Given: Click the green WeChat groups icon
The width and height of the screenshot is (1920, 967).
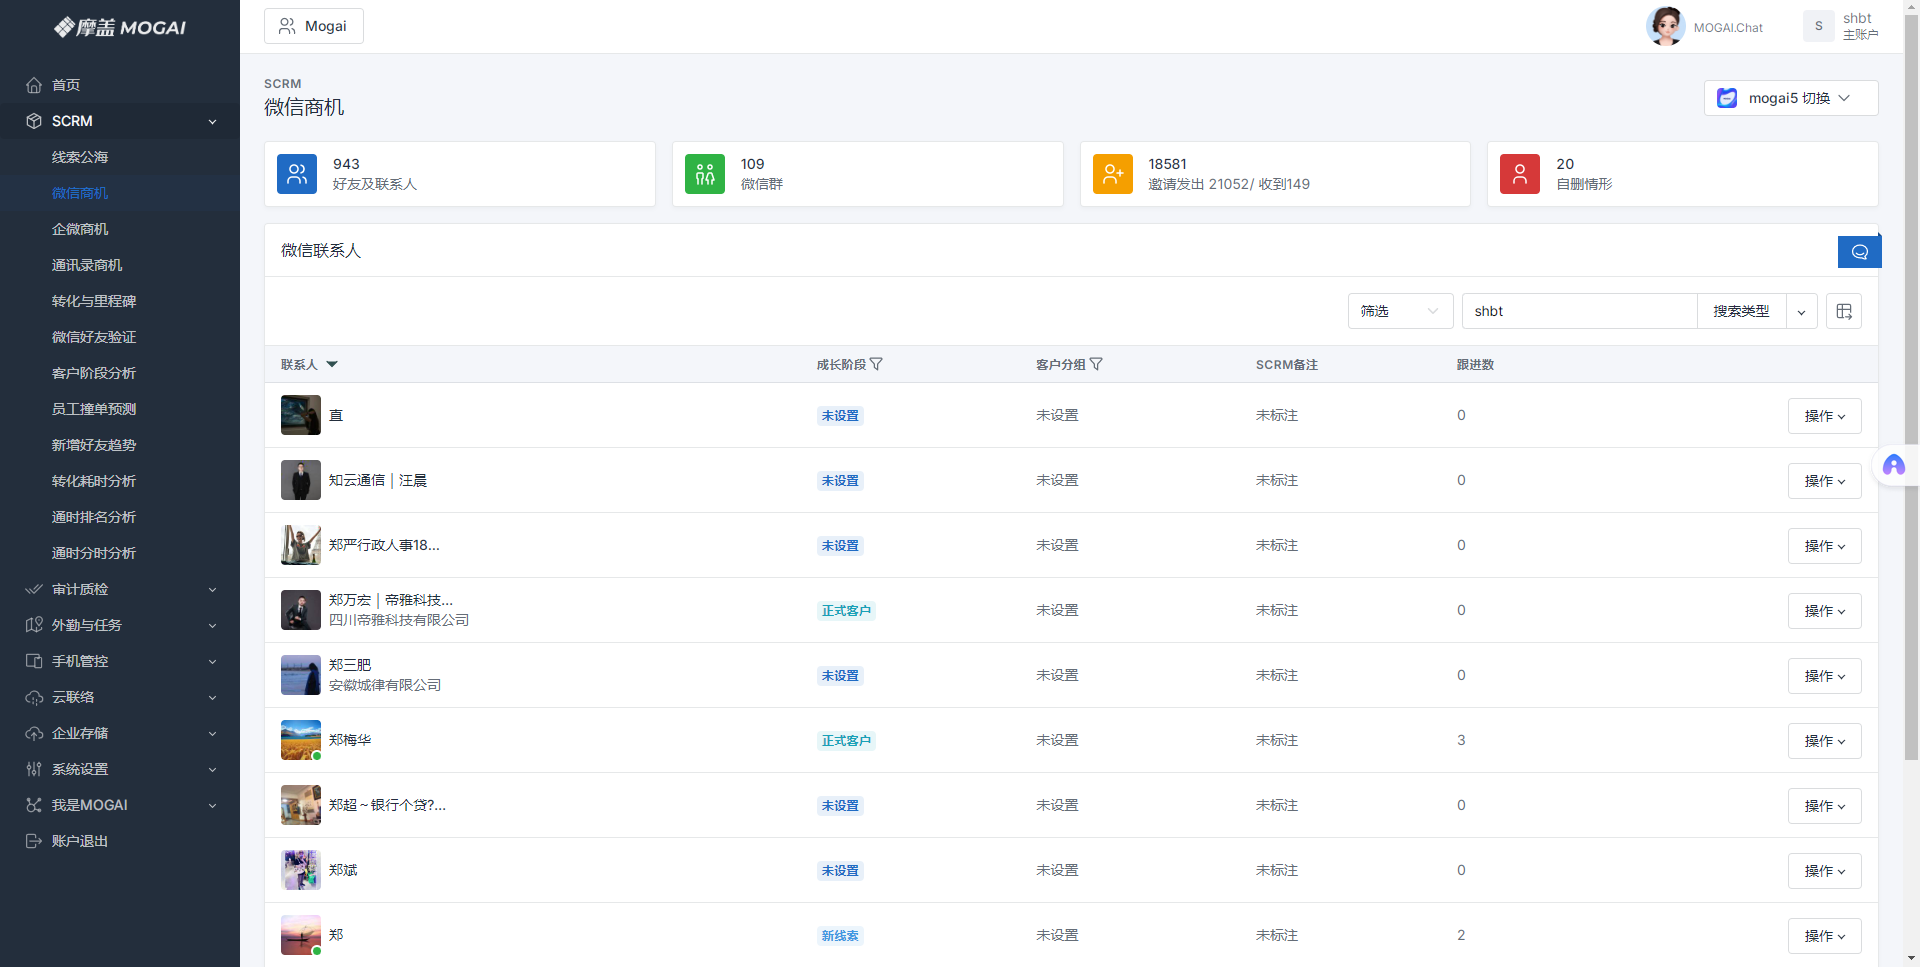Looking at the screenshot, I should [x=705, y=174].
